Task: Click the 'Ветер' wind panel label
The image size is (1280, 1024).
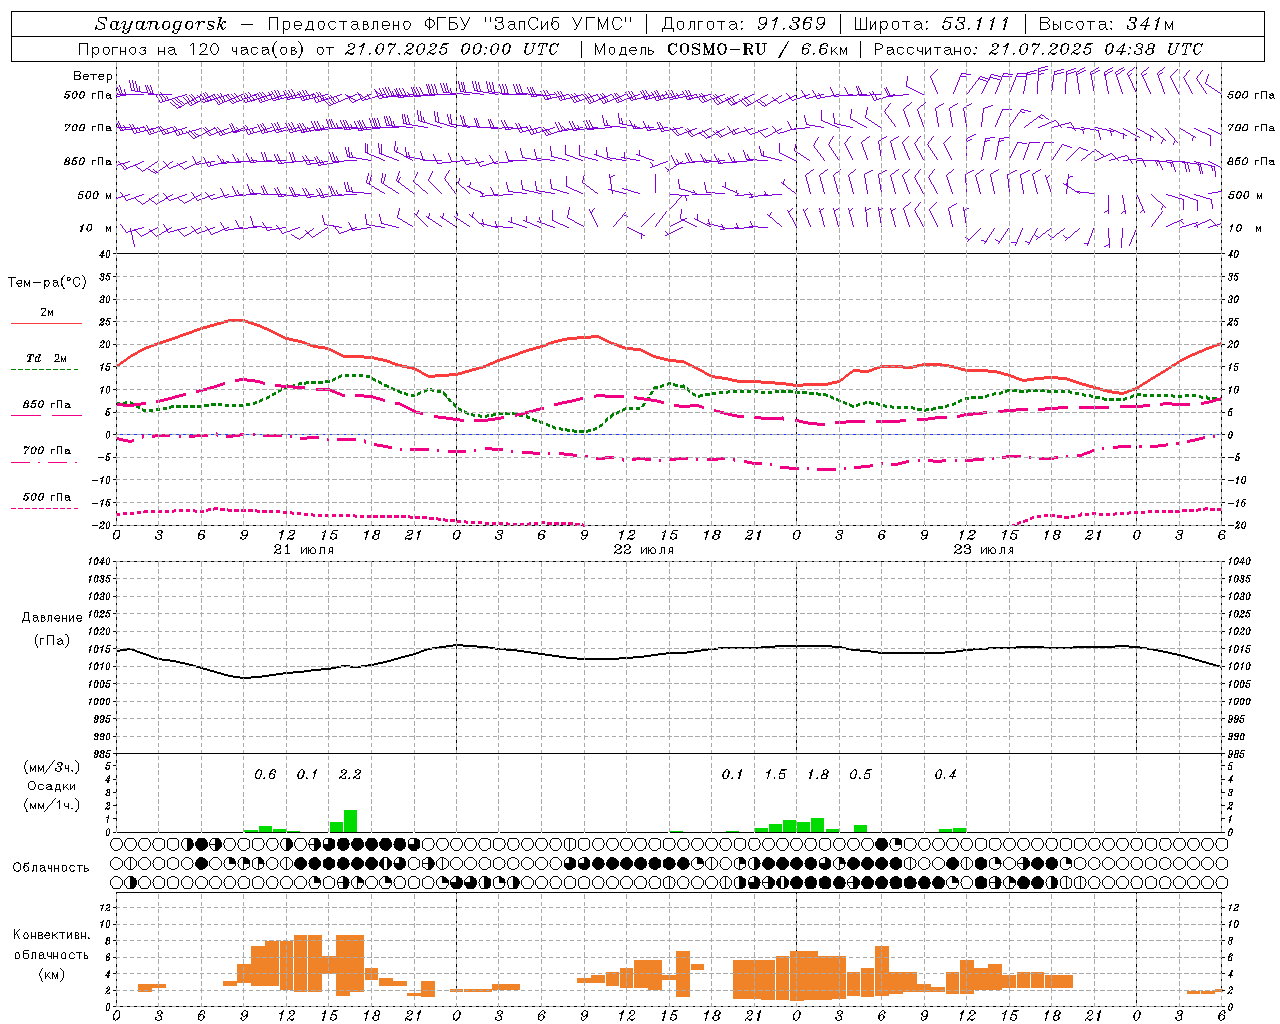Action: tap(93, 76)
